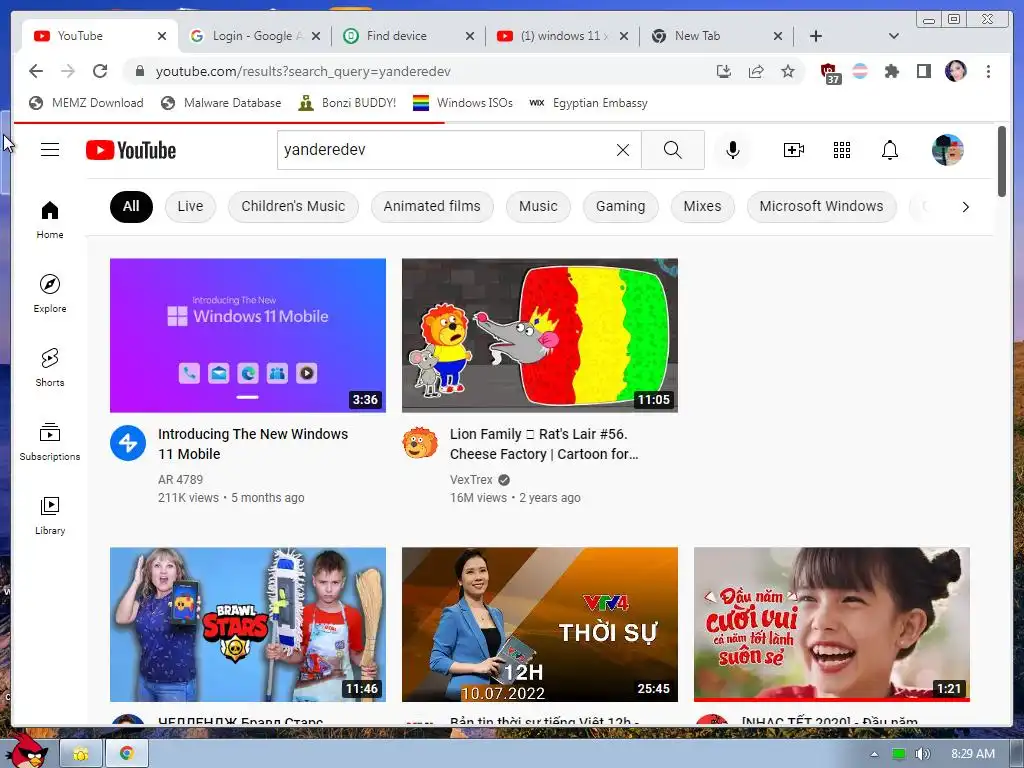Open the Extensions puzzle icon
The image size is (1024, 768).
click(x=891, y=71)
